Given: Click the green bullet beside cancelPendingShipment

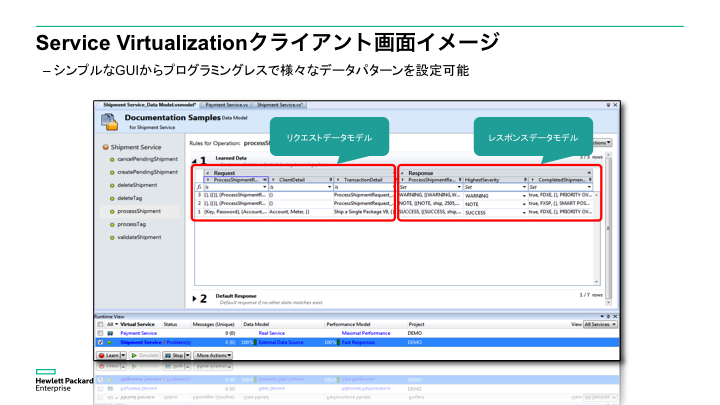Looking at the screenshot, I should [x=112, y=159].
